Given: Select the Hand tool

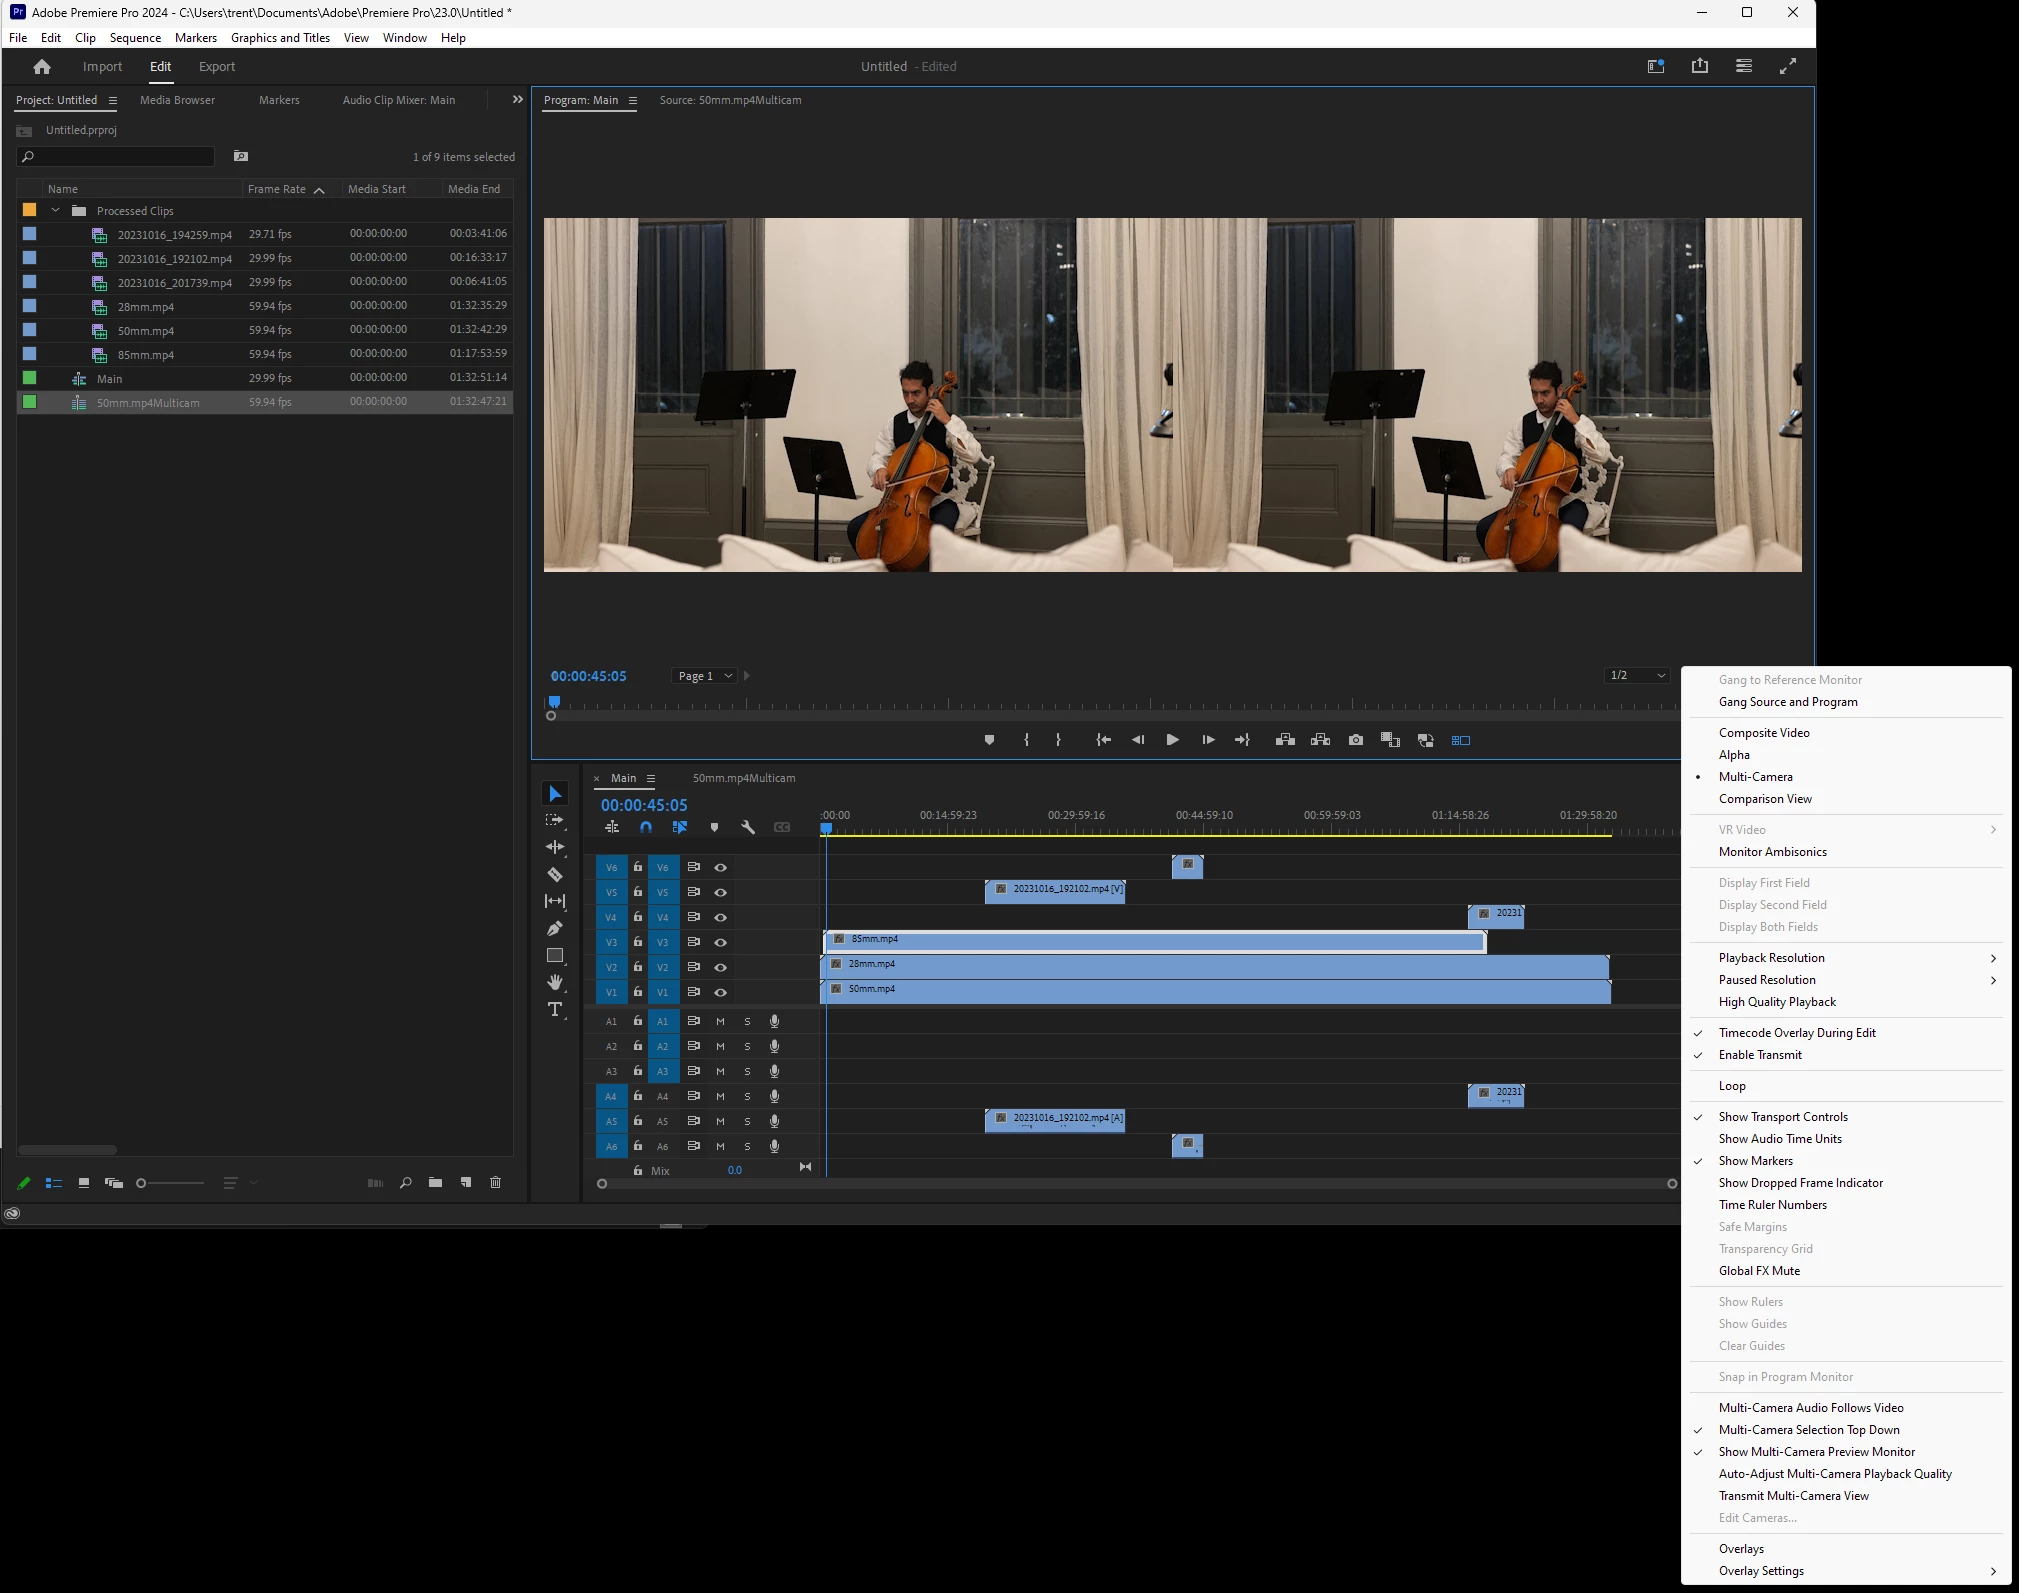Looking at the screenshot, I should [555, 982].
